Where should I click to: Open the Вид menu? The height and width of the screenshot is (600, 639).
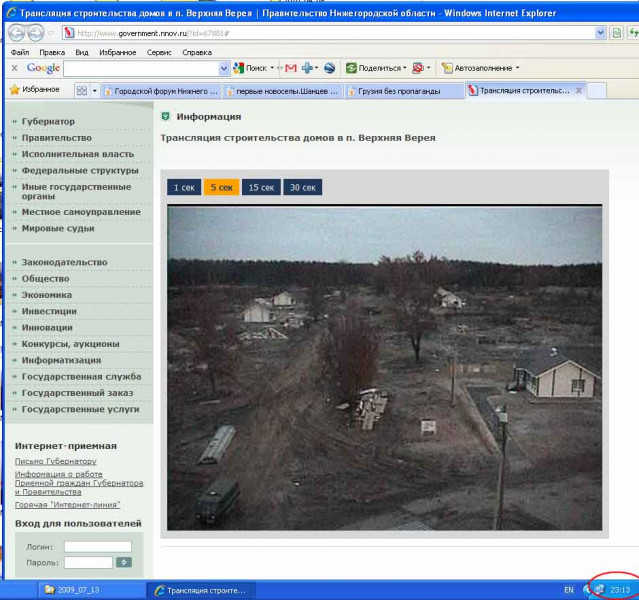tap(82, 52)
